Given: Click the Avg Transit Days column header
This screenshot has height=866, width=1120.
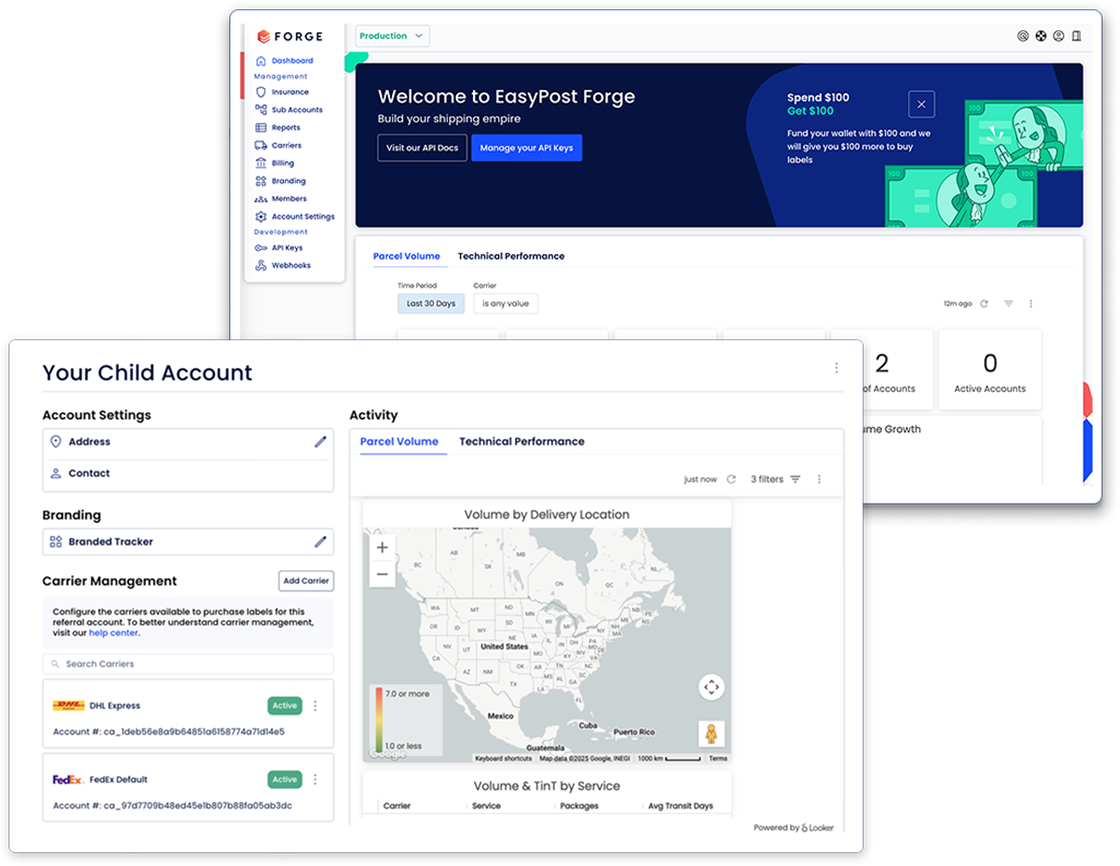Looking at the screenshot, I should [x=680, y=806].
